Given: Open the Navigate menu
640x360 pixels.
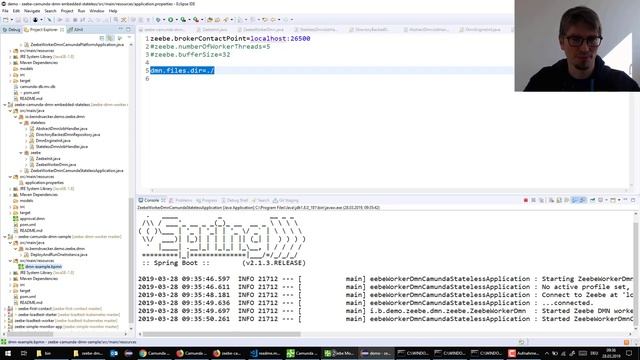Looking at the screenshot, I should (x=32, y=11).
